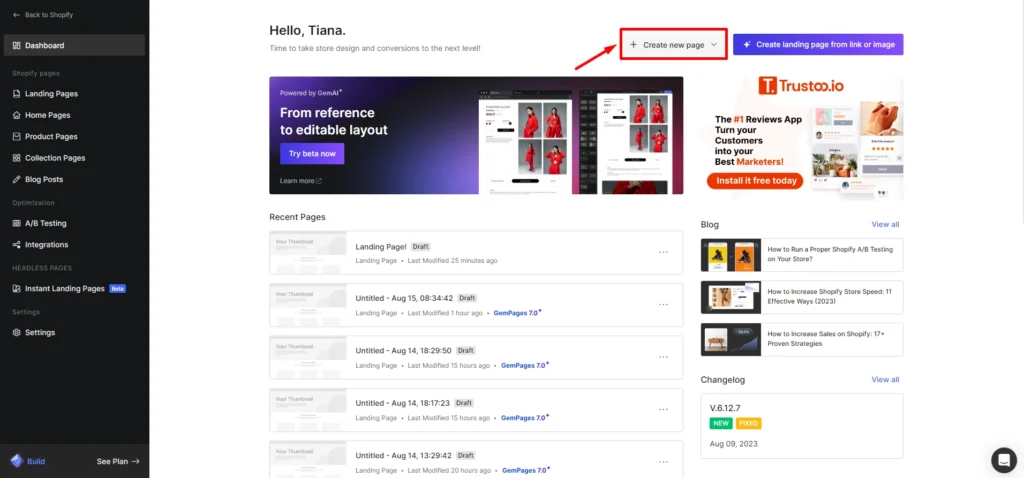1024x478 pixels.
Task: Click A/B Testing blog article thumbnail
Action: pyautogui.click(x=731, y=255)
